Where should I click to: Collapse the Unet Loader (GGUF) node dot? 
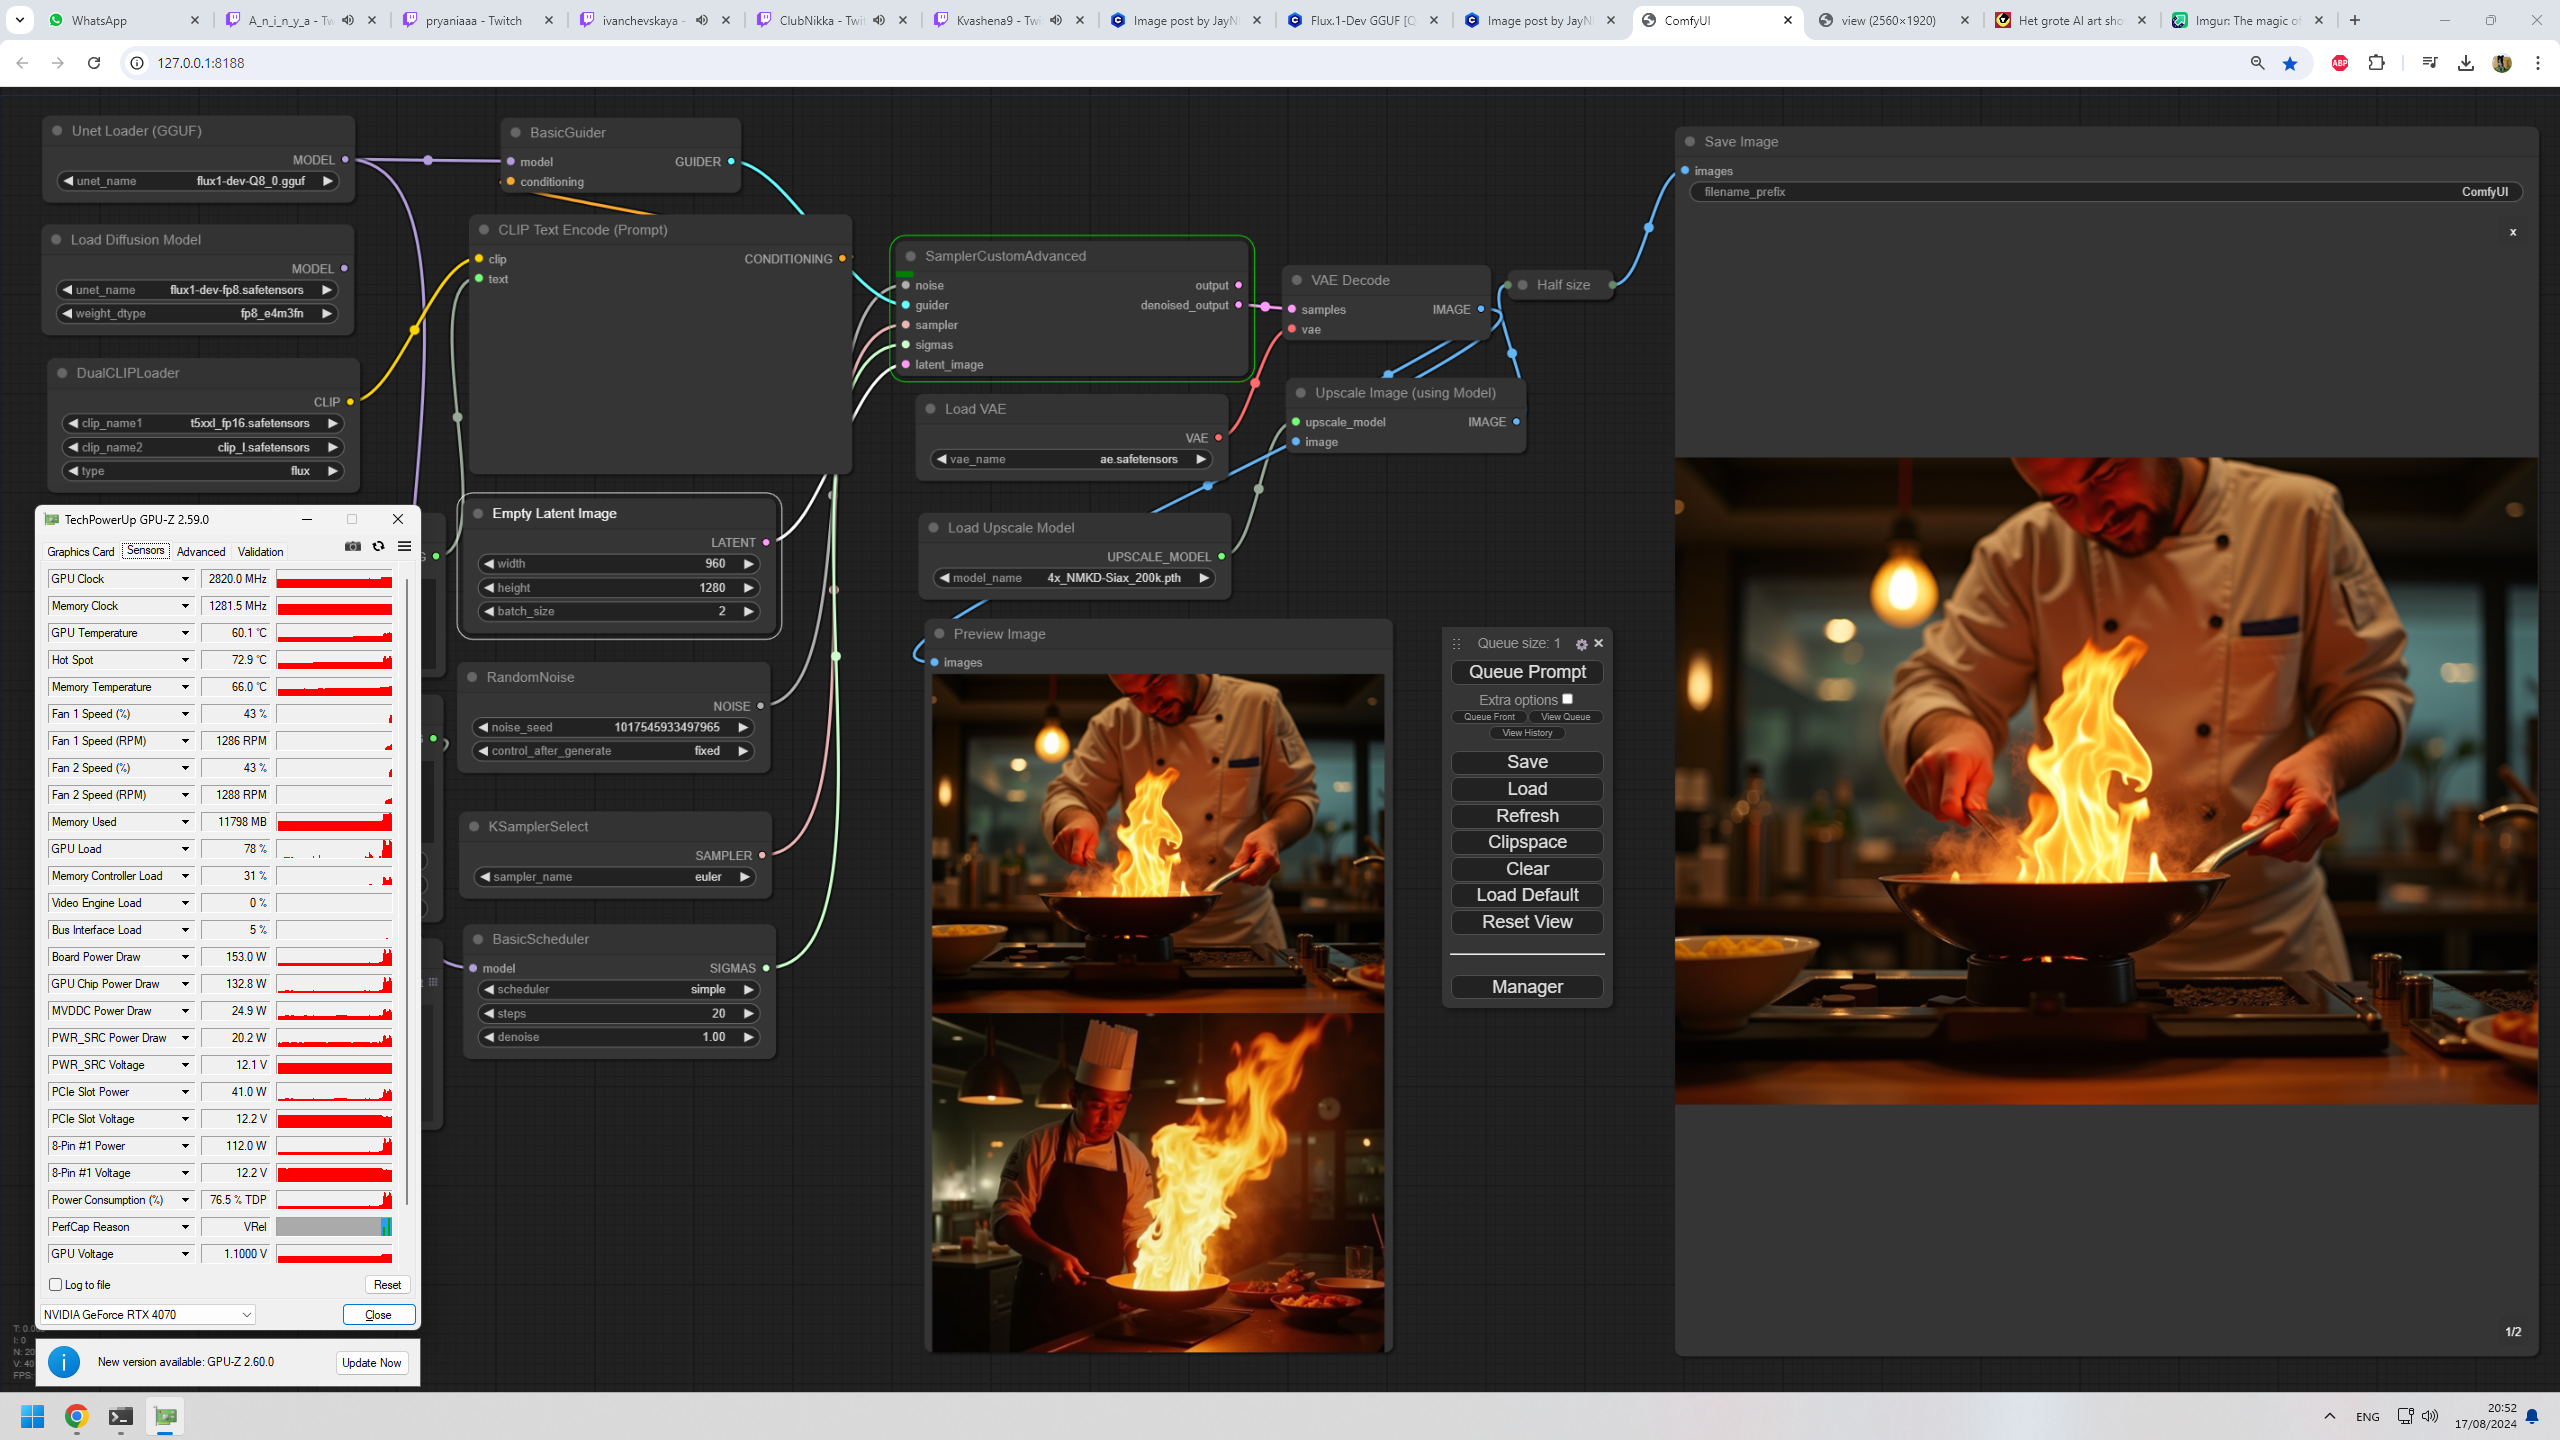pyautogui.click(x=57, y=131)
